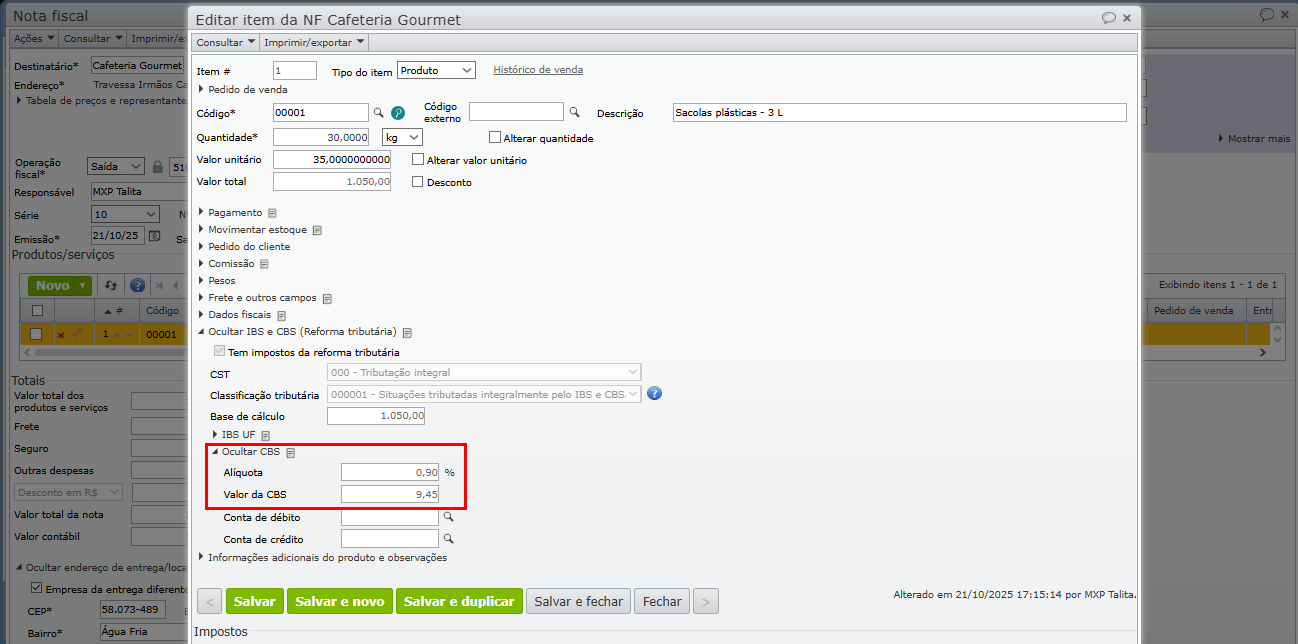1298x644 pixels.
Task: Open Tipo do item dropdown
Action: (x=436, y=70)
